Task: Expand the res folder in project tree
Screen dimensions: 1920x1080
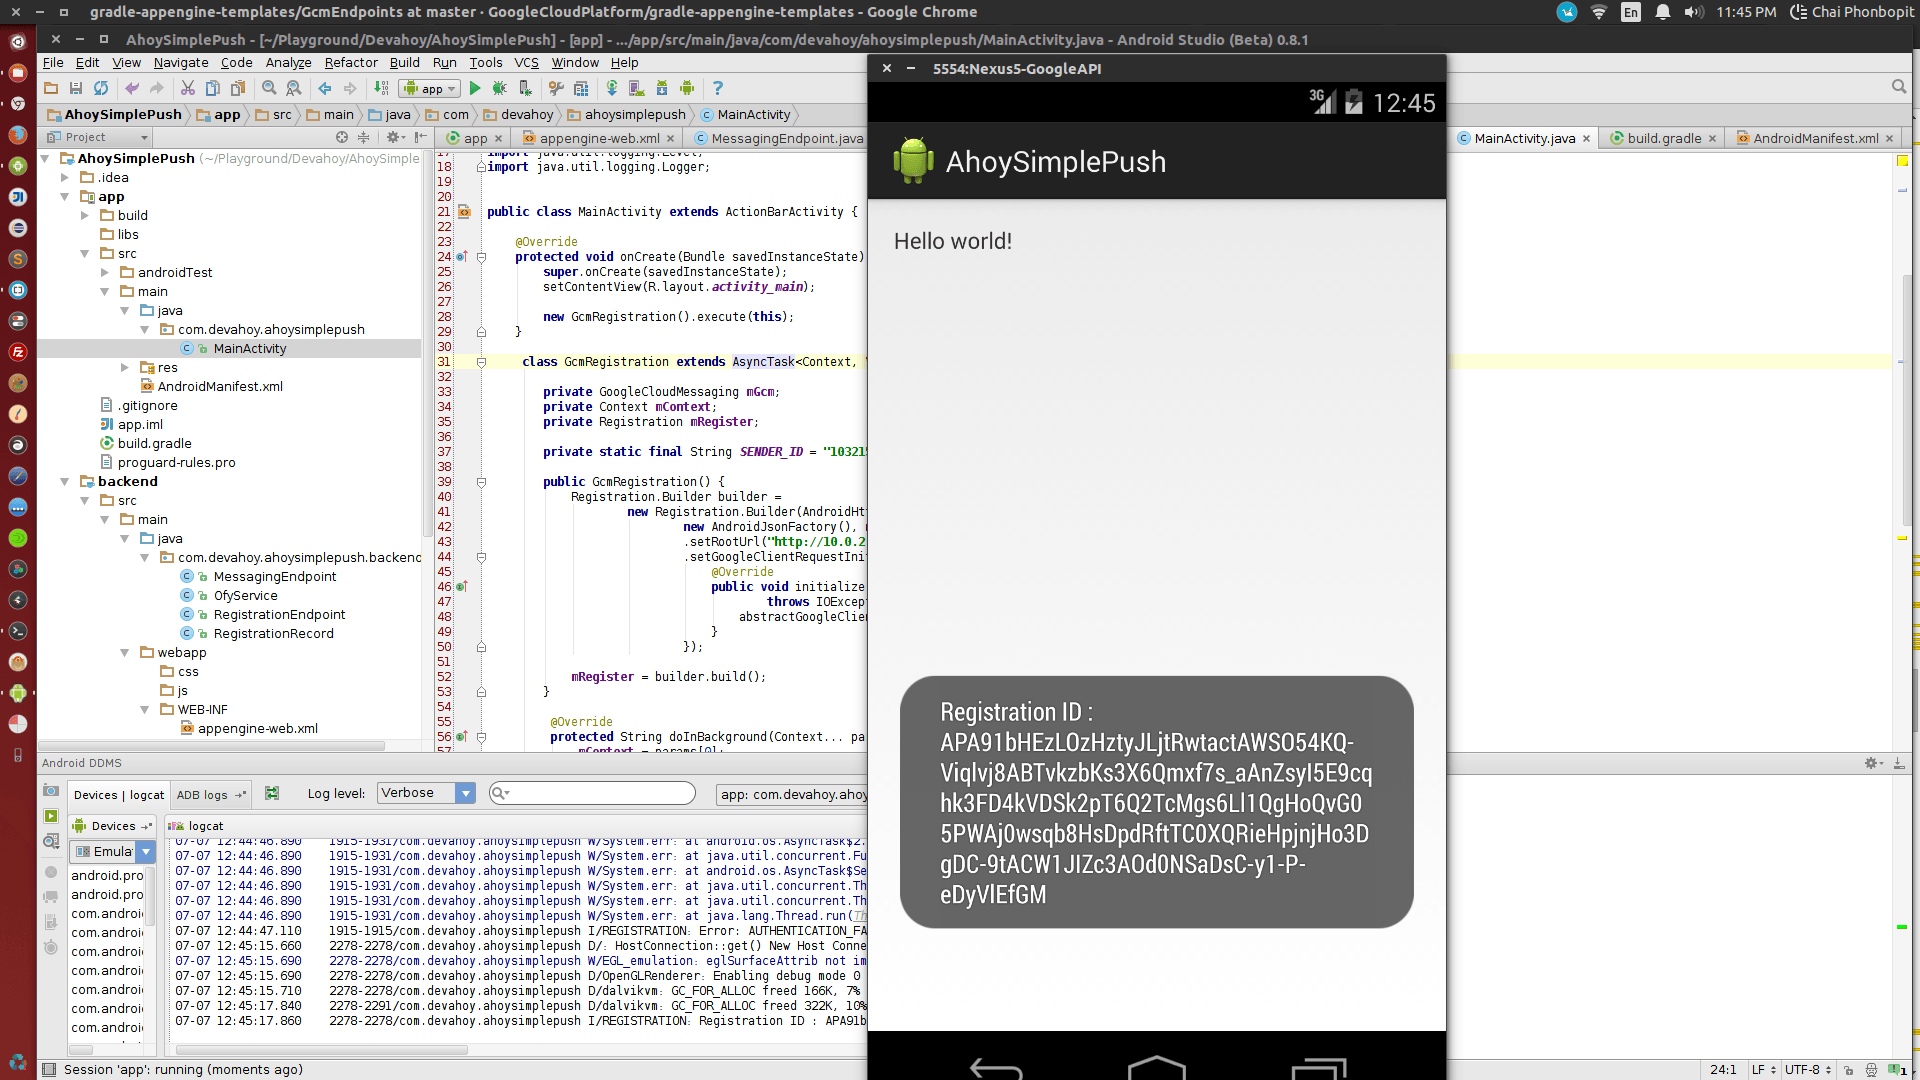Action: pyautogui.click(x=125, y=367)
